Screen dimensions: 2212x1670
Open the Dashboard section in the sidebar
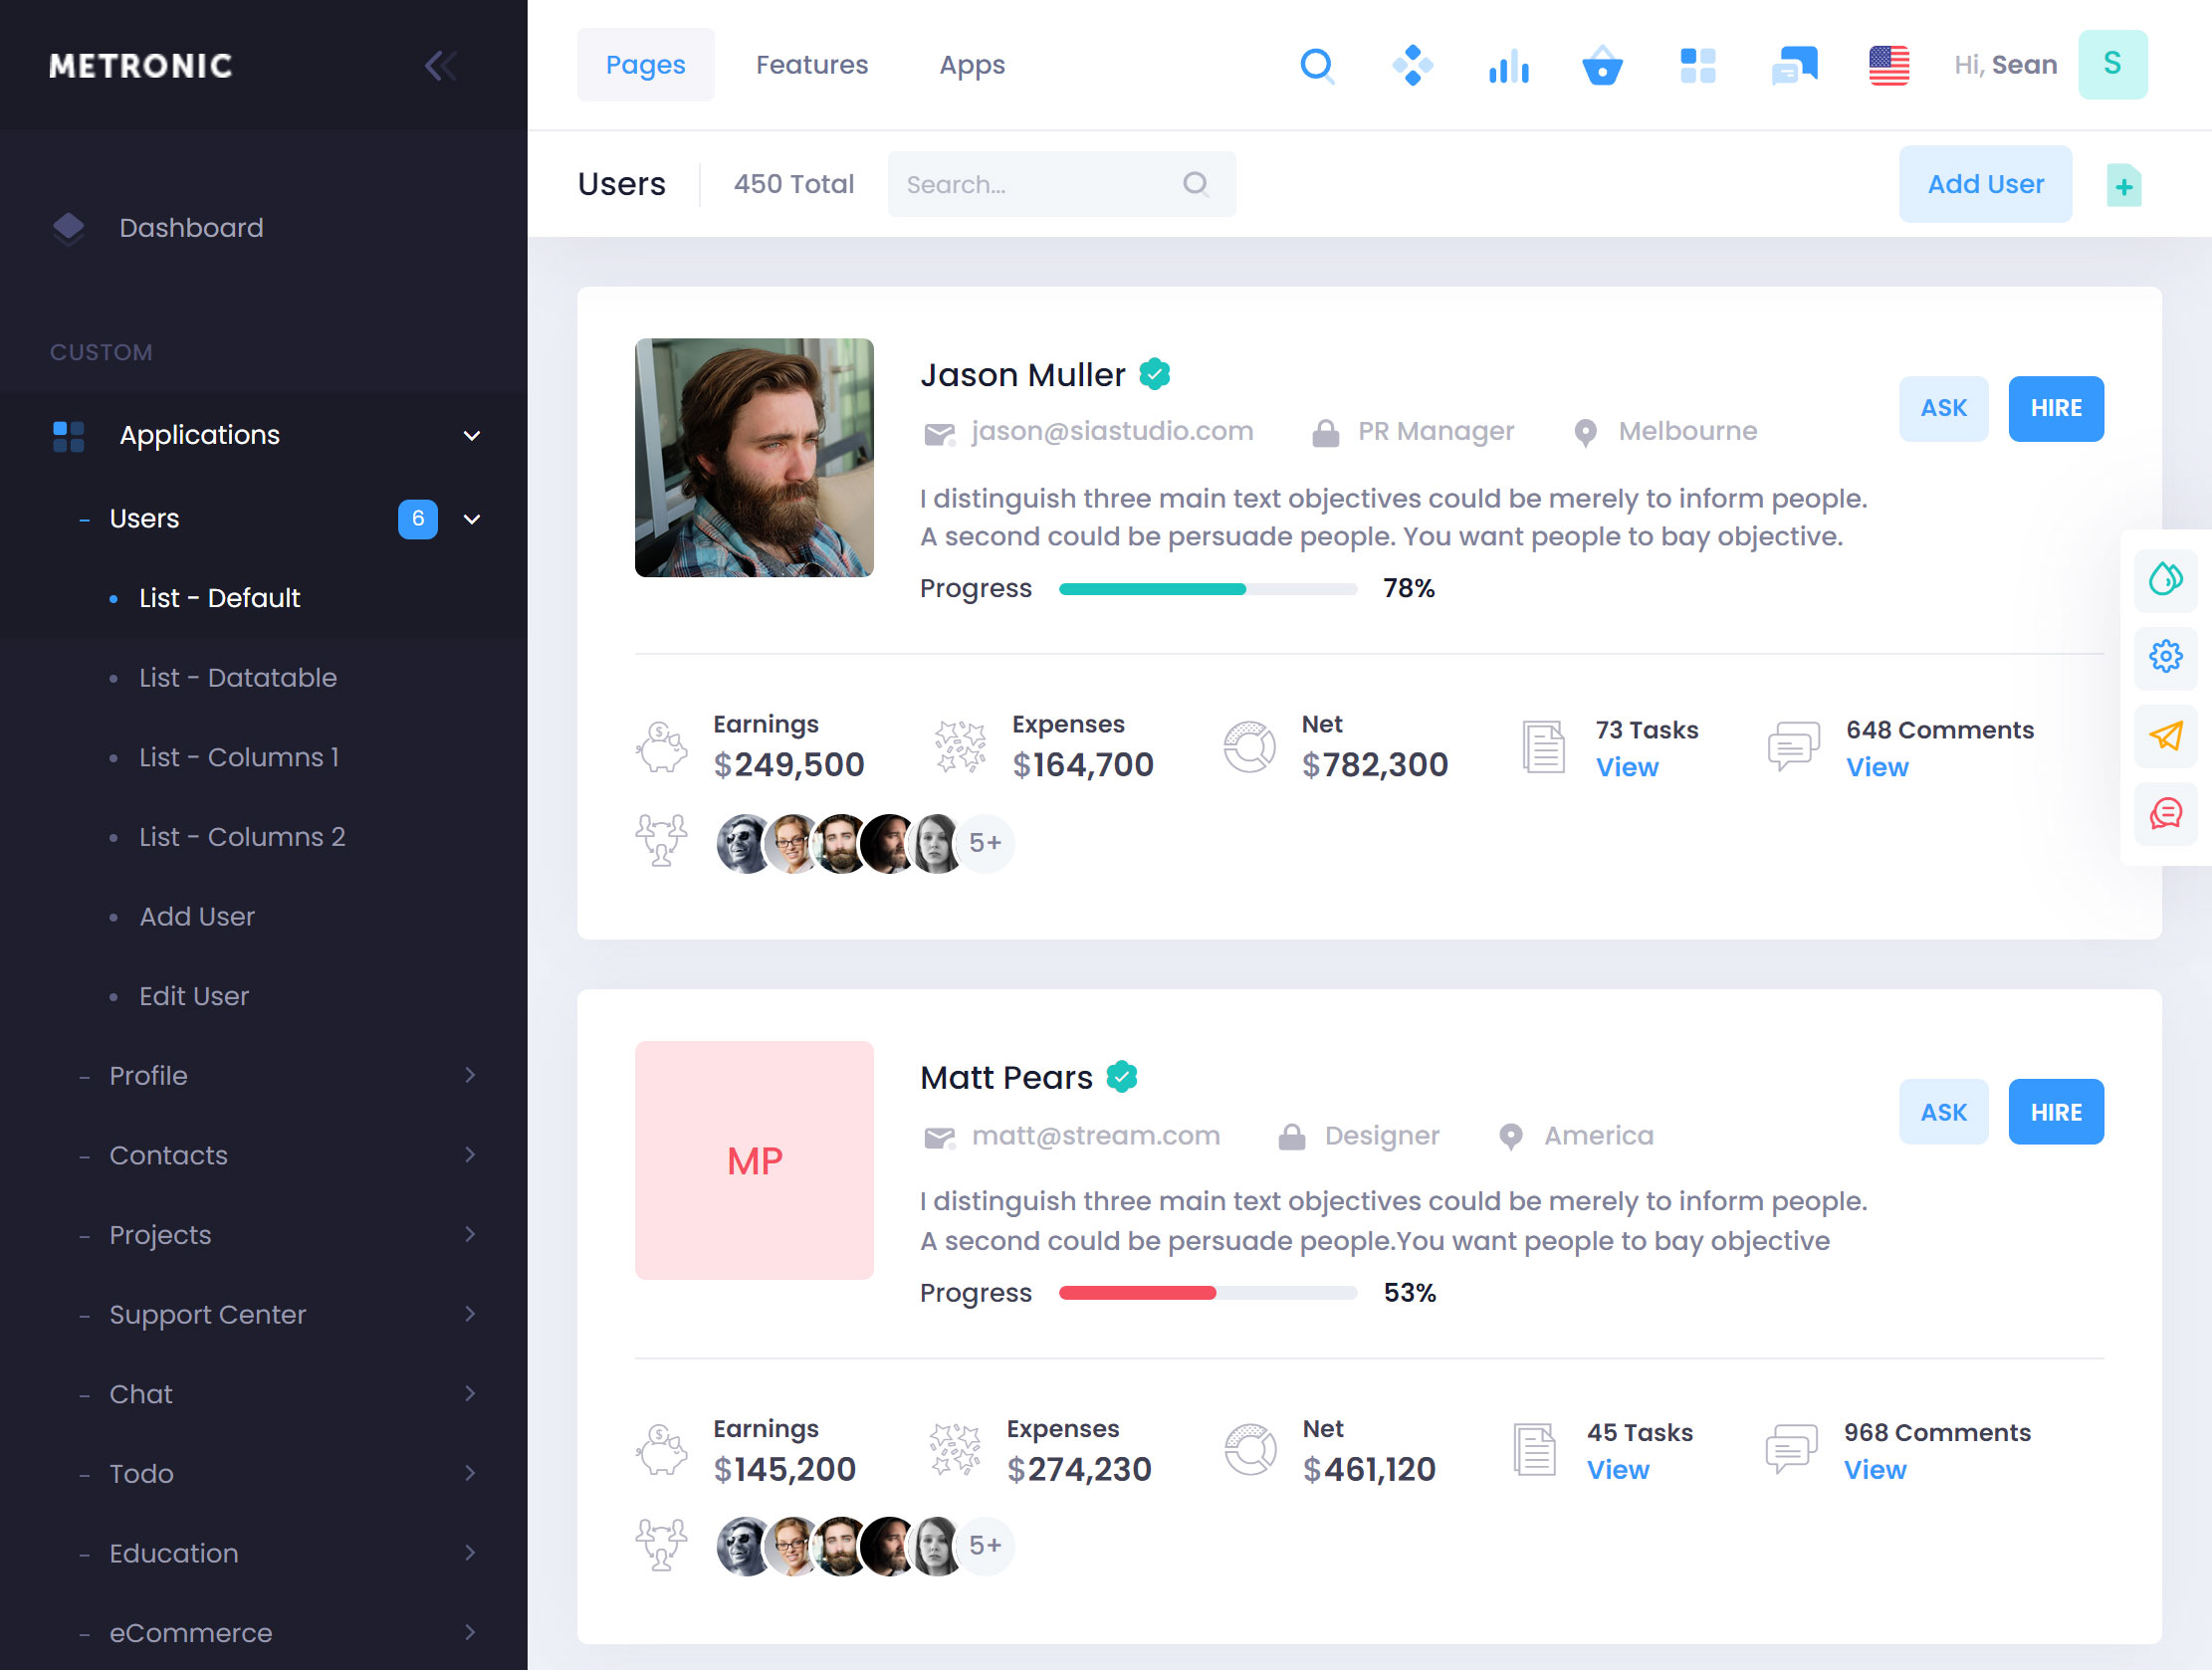pyautogui.click(x=191, y=227)
